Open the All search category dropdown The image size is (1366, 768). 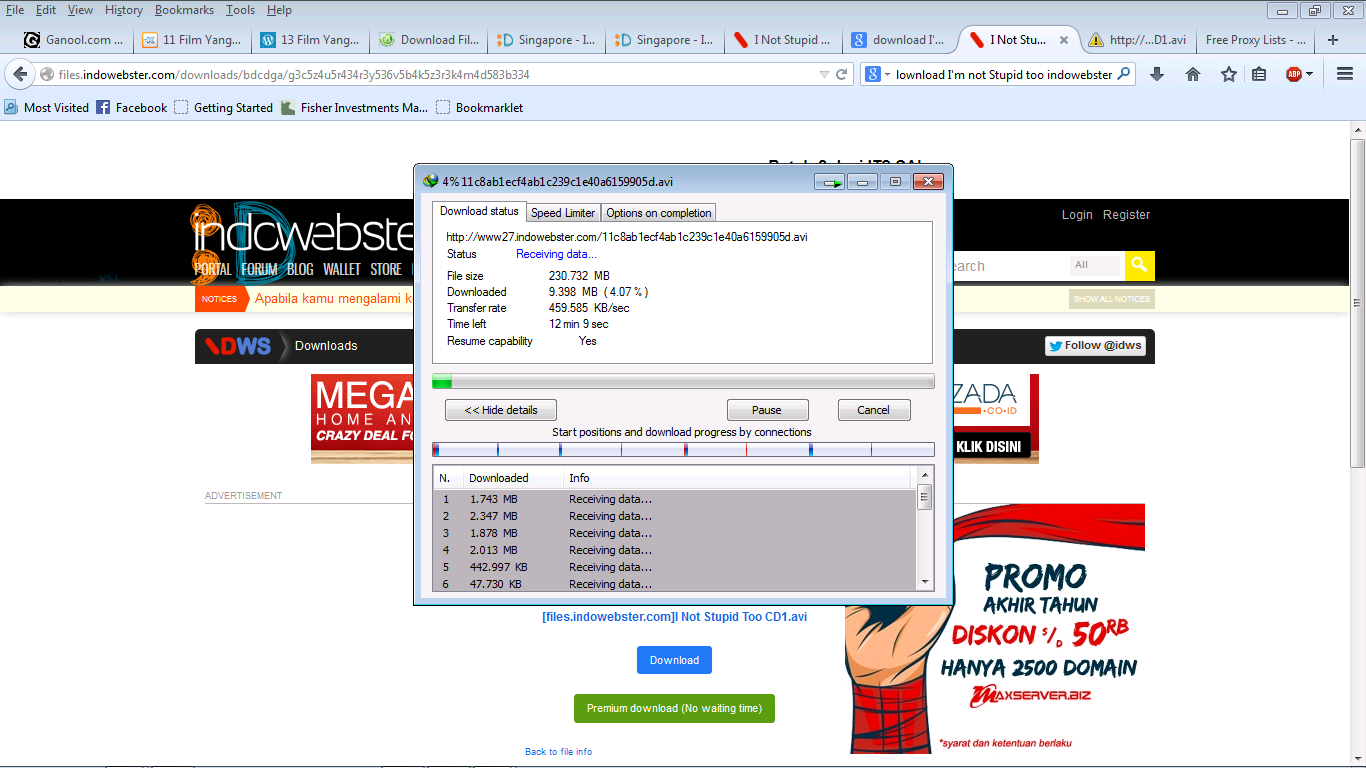(x=1097, y=266)
